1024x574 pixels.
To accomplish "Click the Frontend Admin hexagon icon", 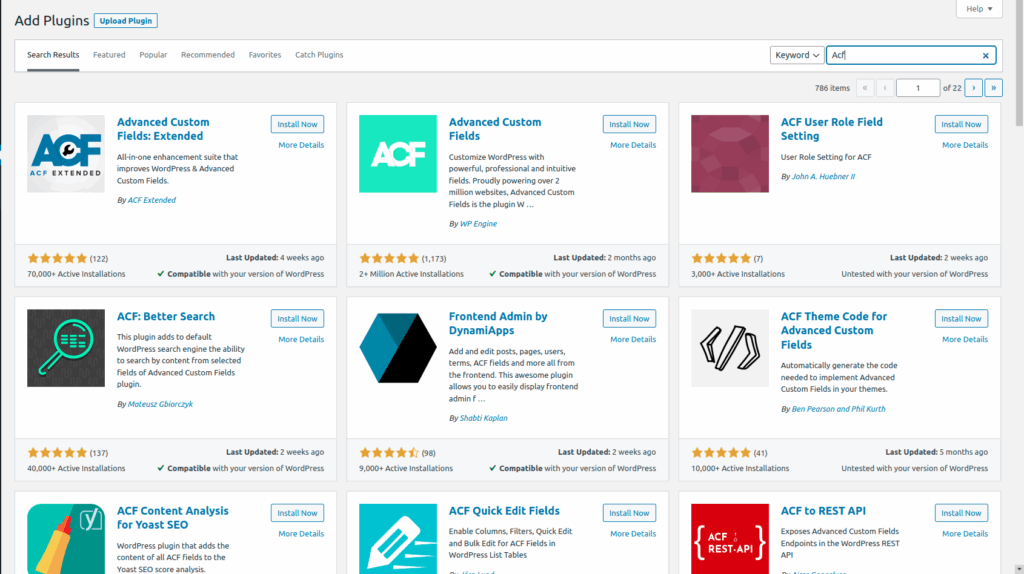I will (397, 348).
